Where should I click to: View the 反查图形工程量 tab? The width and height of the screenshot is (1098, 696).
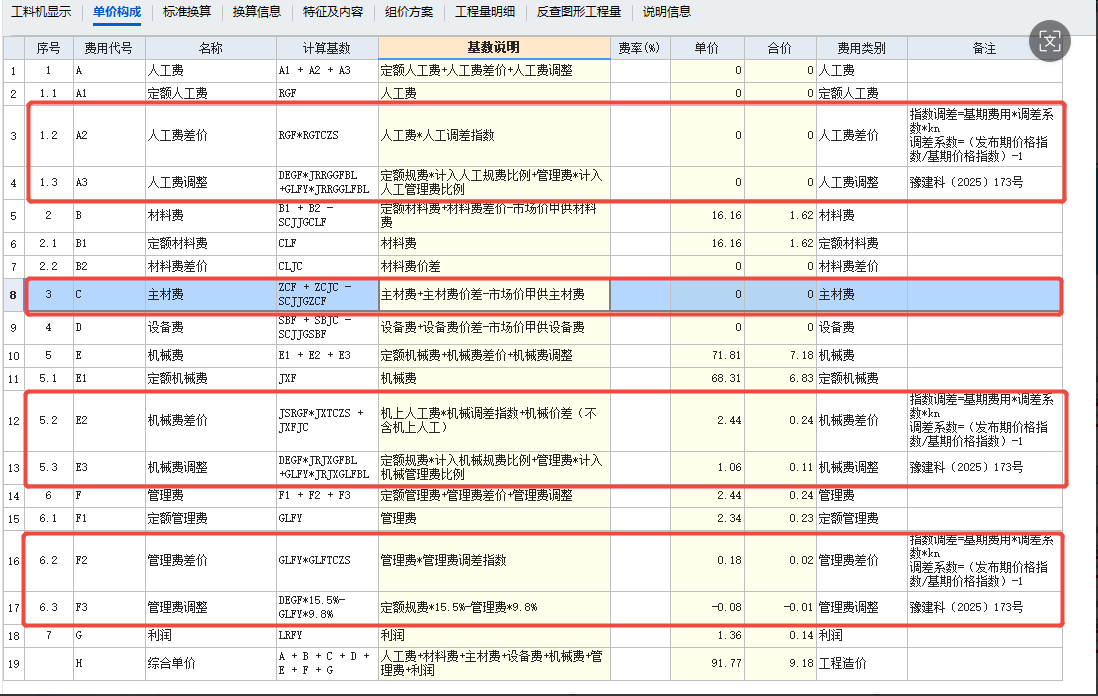pos(581,14)
